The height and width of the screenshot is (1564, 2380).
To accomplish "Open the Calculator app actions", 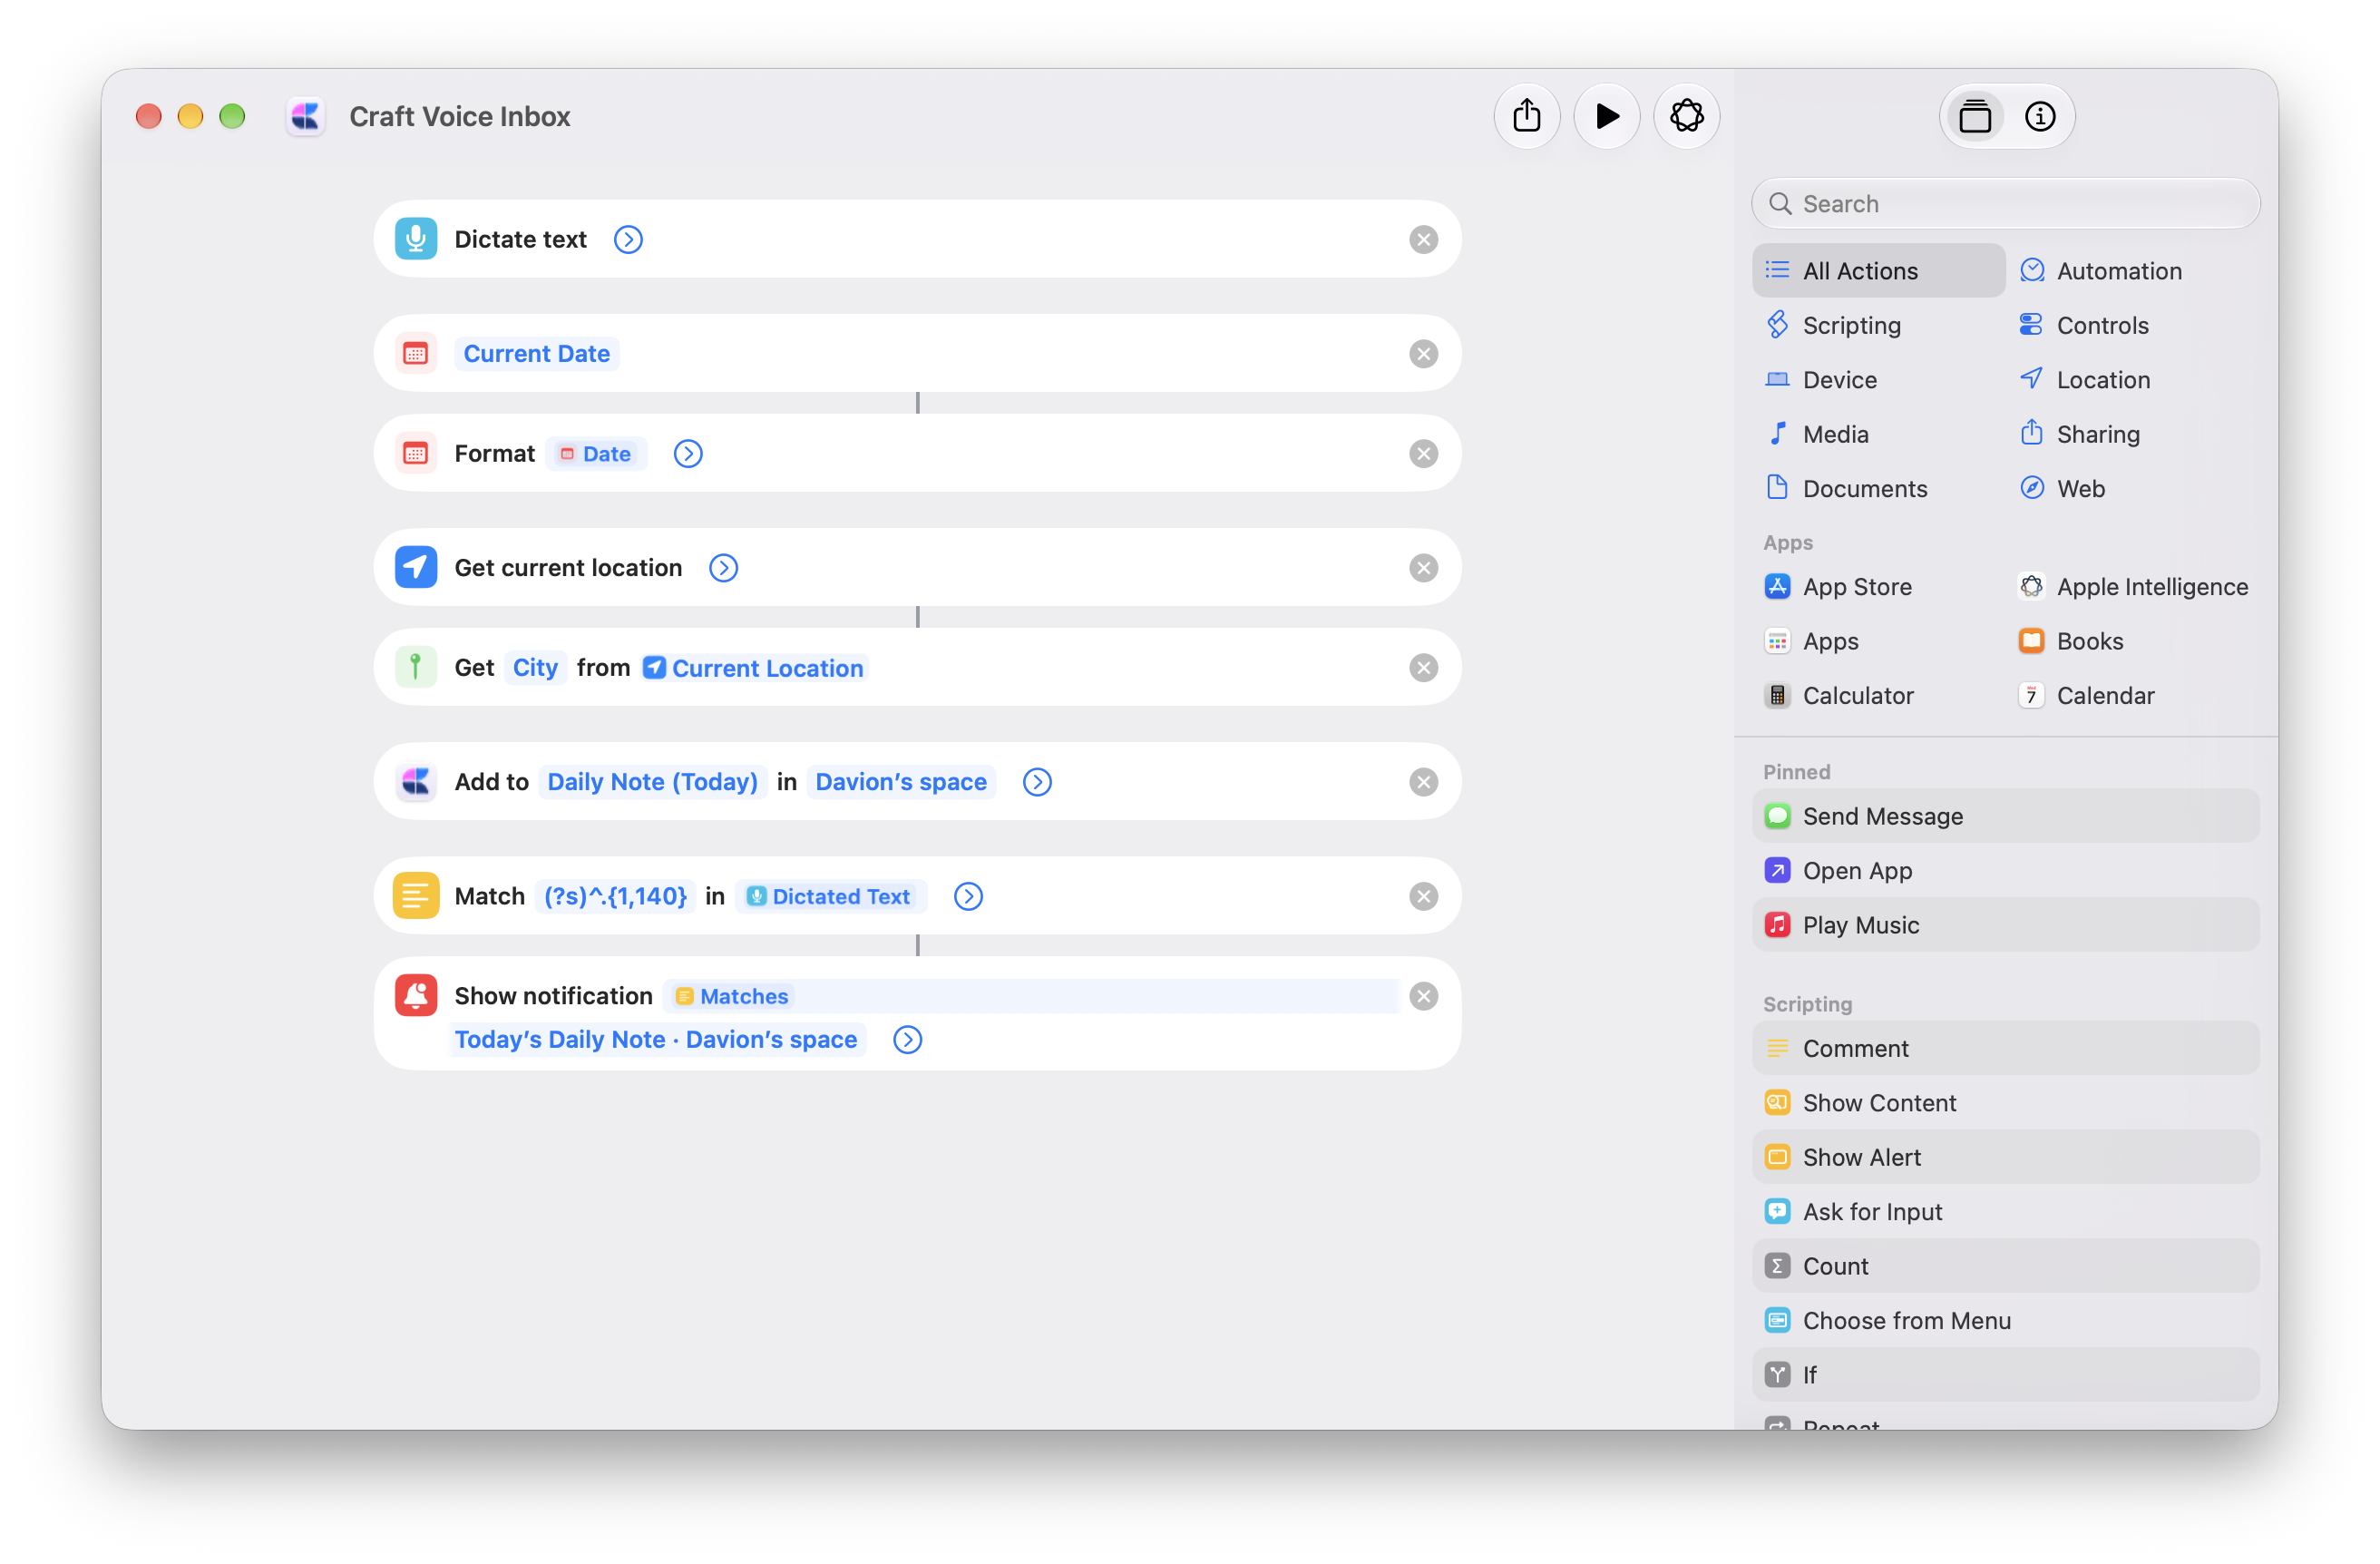I will click(x=1878, y=695).
